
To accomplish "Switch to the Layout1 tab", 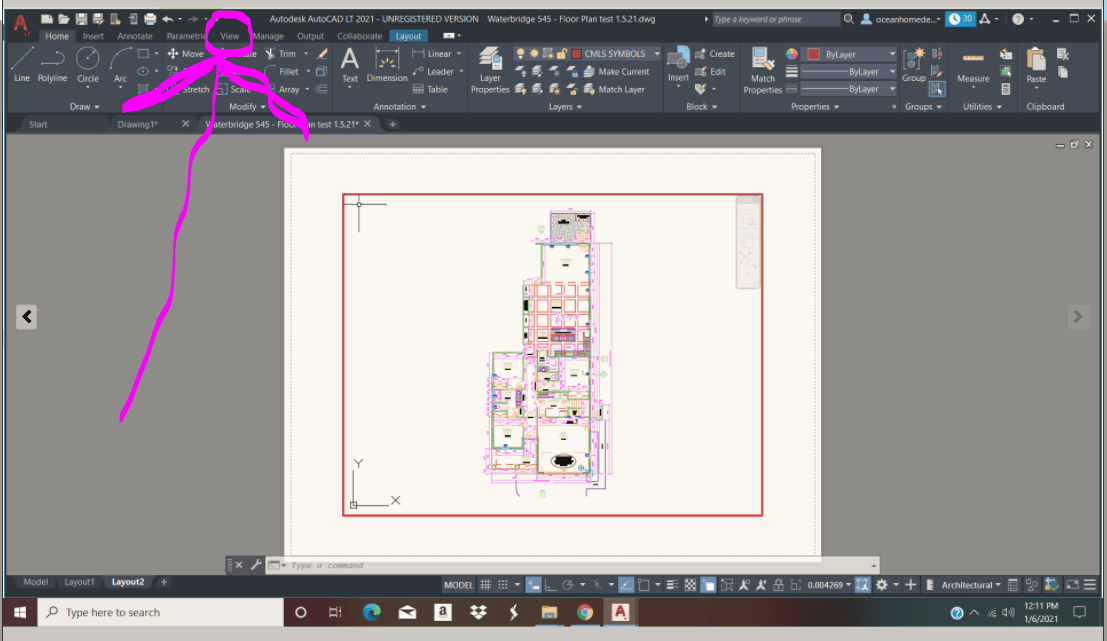I will click(79, 581).
